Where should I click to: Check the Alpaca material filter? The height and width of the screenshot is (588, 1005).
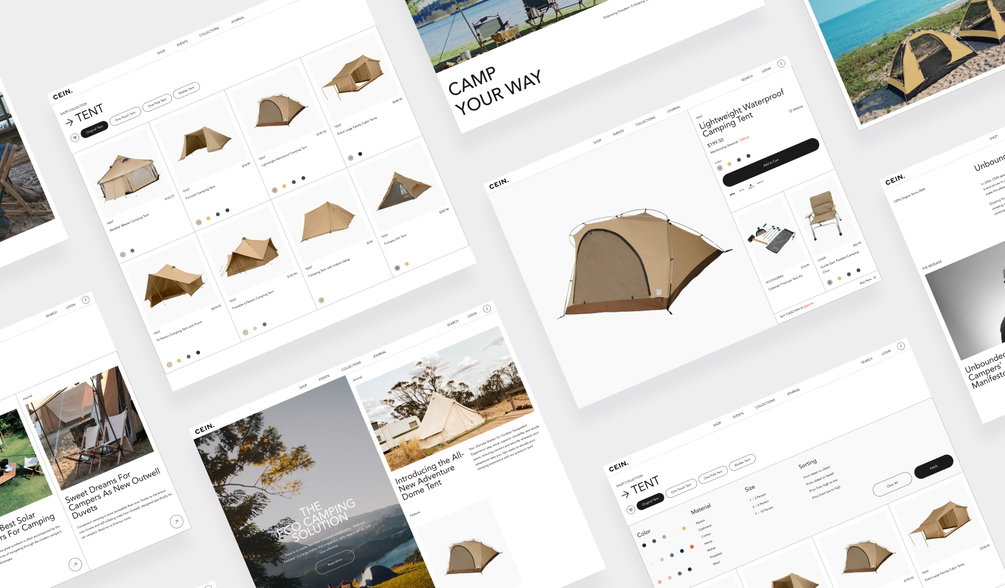pyautogui.click(x=700, y=522)
